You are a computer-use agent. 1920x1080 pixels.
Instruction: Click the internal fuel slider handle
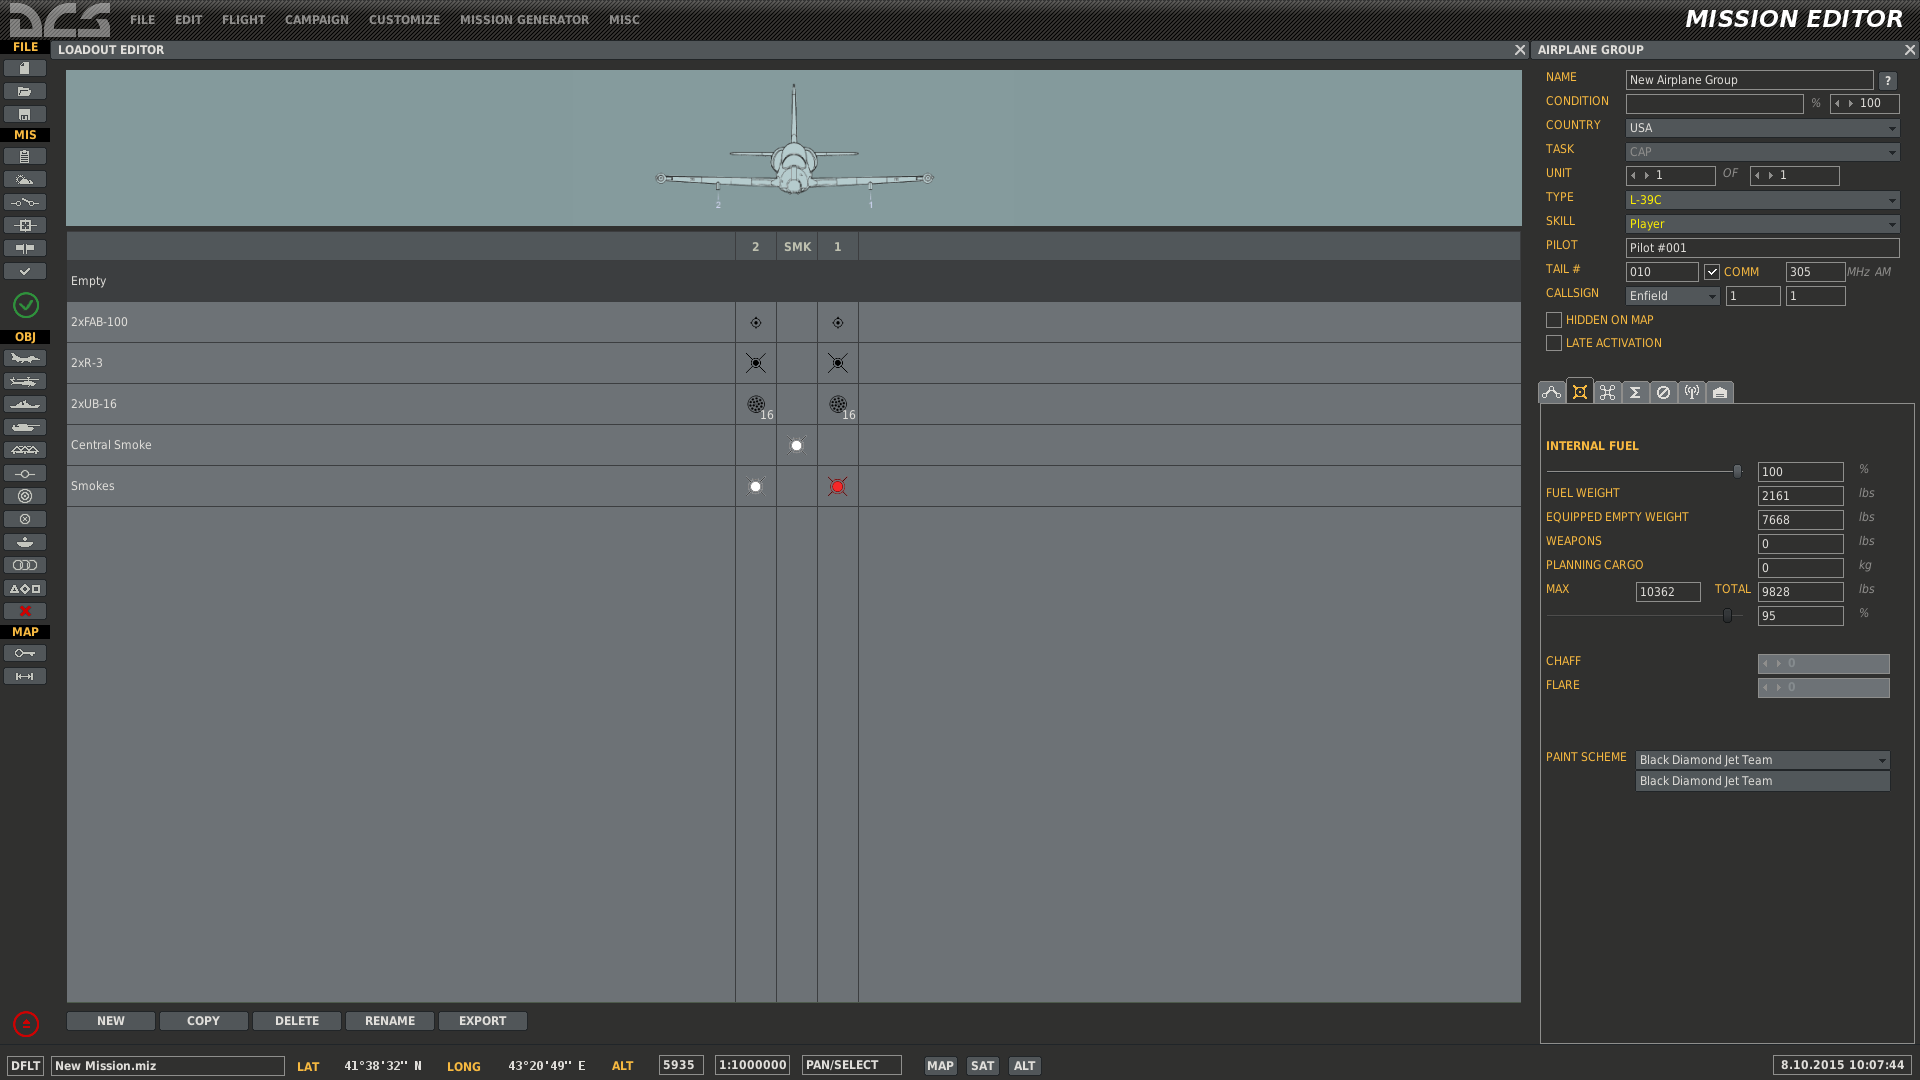tap(1737, 471)
